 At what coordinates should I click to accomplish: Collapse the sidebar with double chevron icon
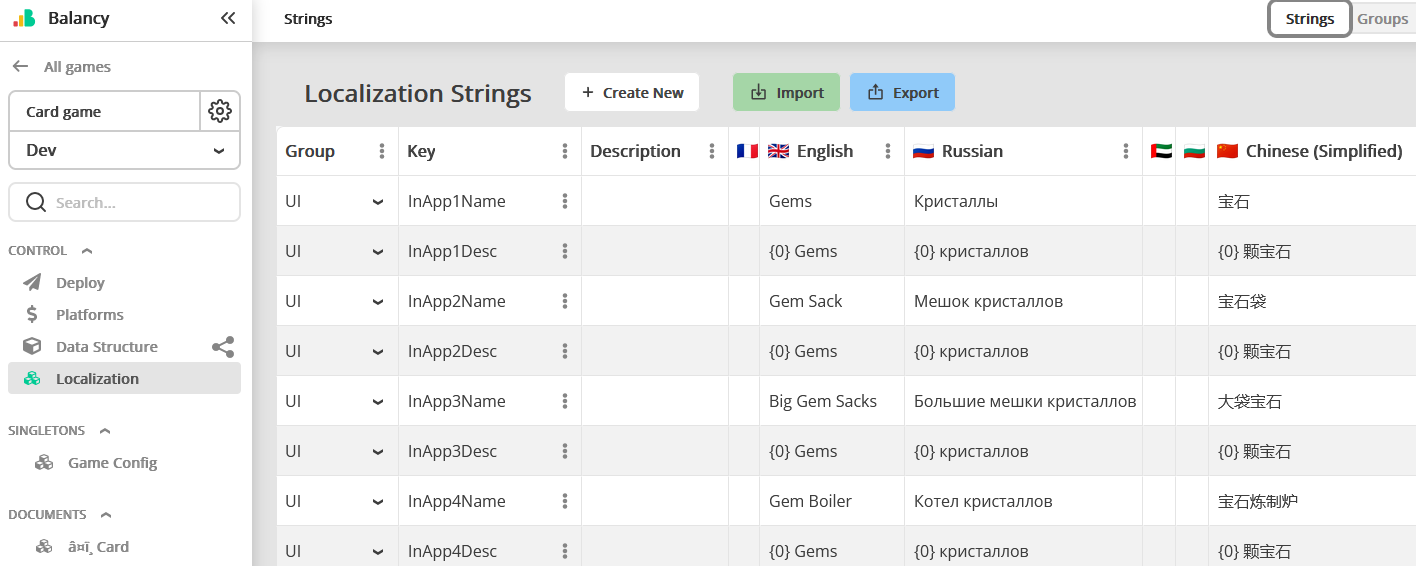(228, 18)
